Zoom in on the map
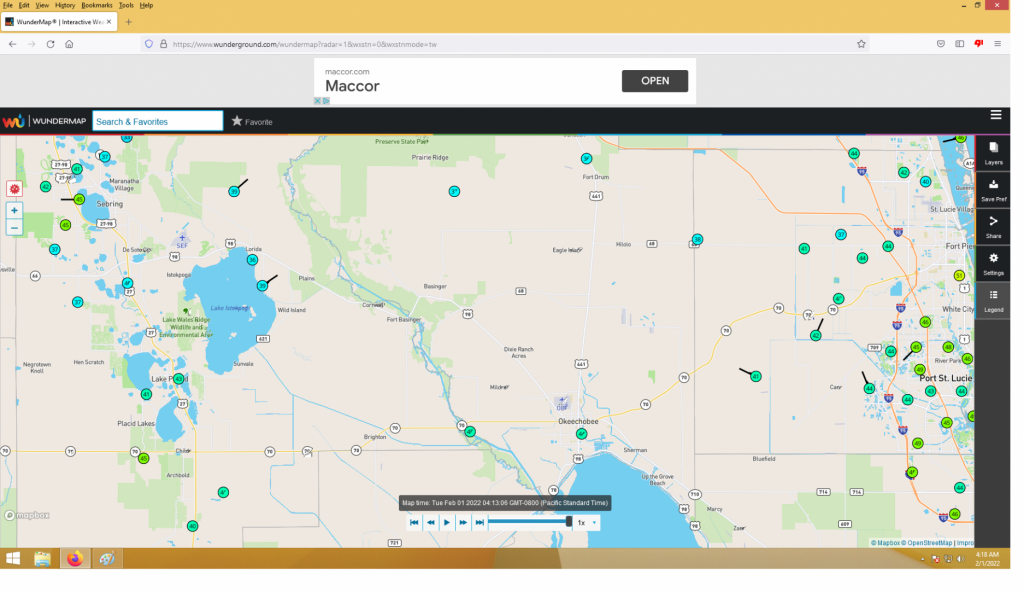 pyautogui.click(x=14, y=211)
